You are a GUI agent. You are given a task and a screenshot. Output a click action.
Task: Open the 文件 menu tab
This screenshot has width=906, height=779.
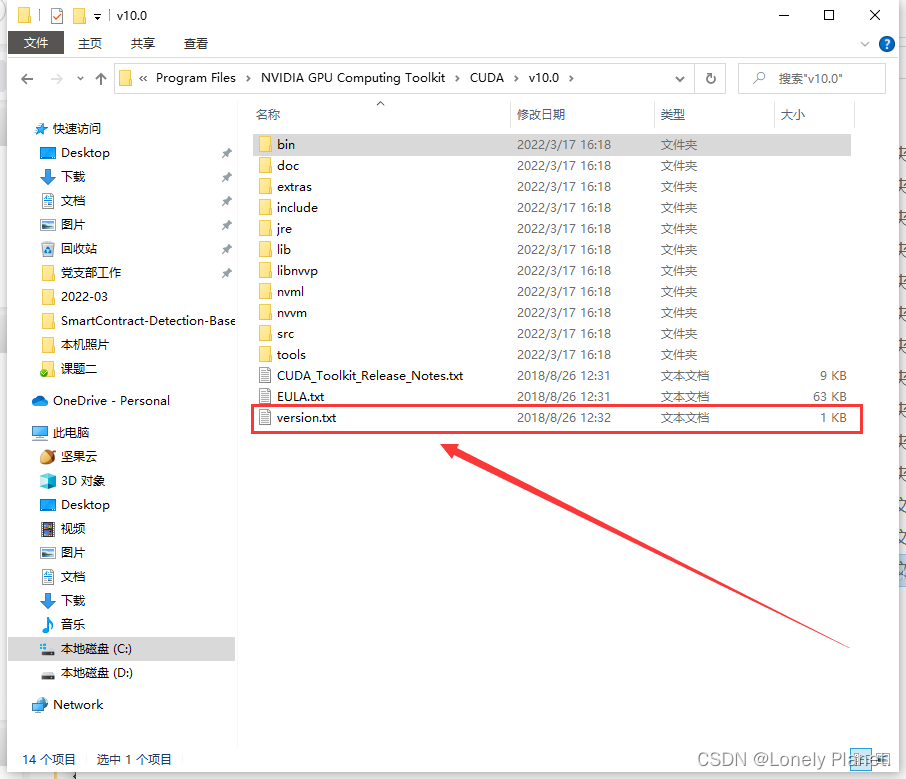36,43
